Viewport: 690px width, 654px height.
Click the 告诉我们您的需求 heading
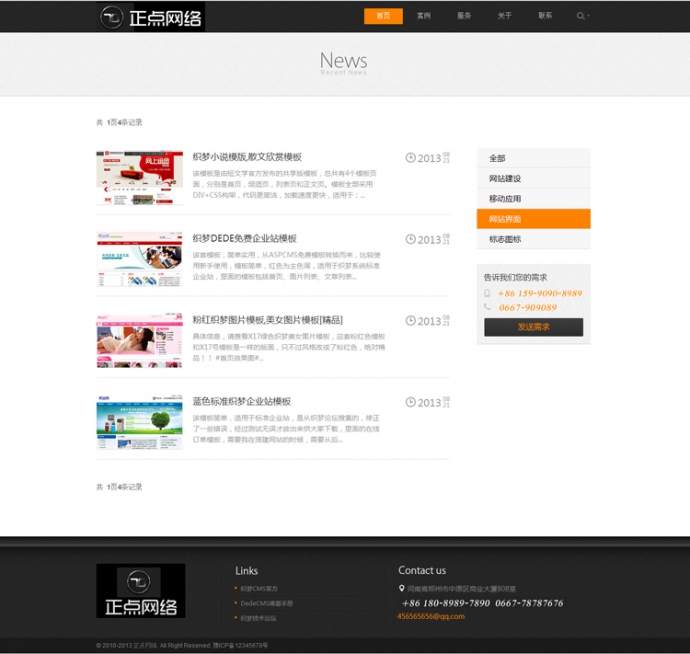515,277
